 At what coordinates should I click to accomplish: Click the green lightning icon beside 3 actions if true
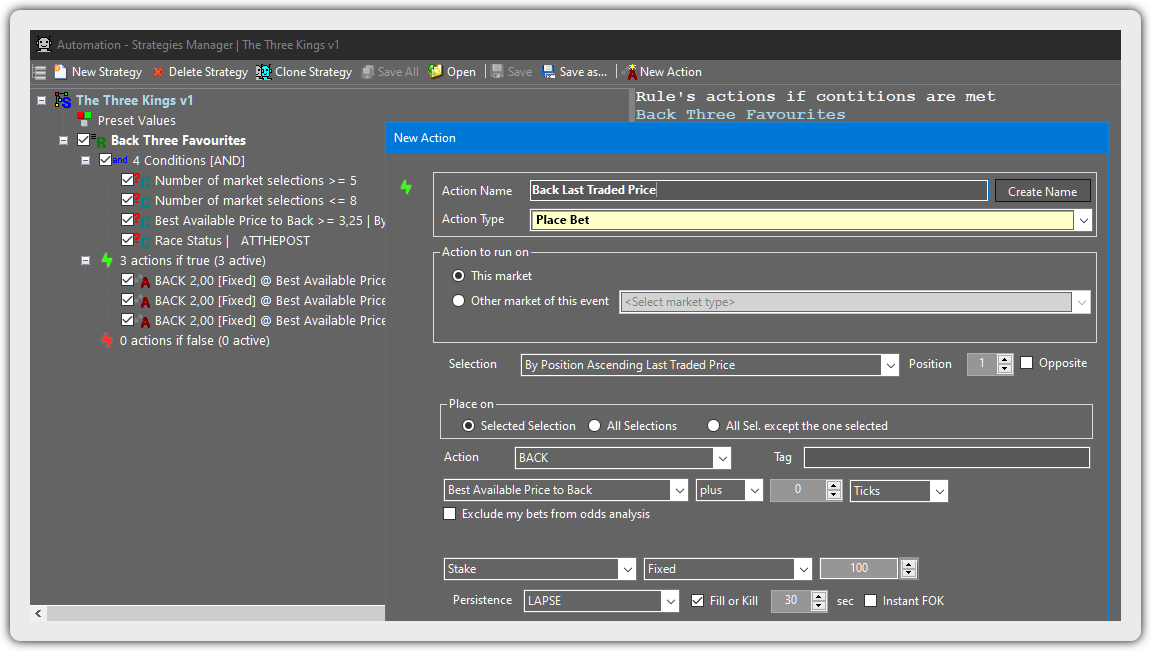pos(107,260)
